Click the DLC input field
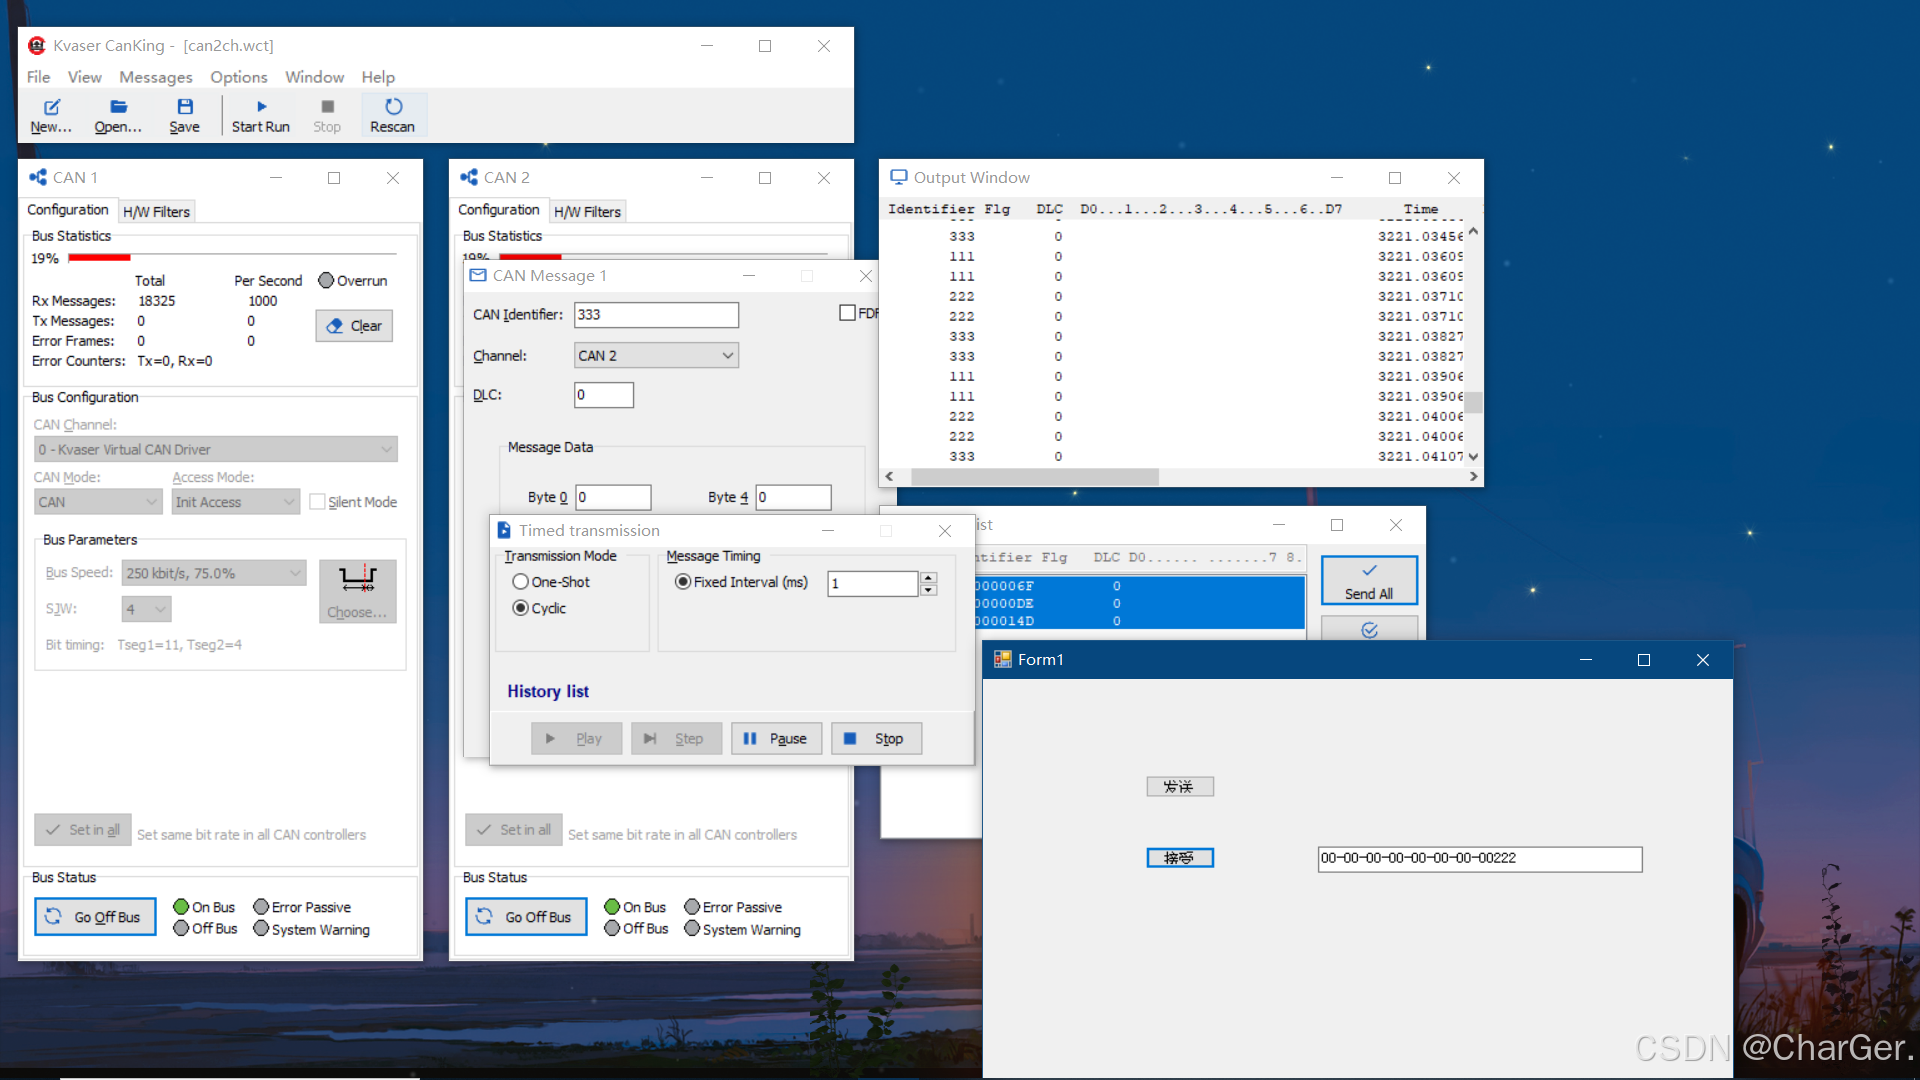This screenshot has width=1920, height=1080. pyautogui.click(x=604, y=395)
